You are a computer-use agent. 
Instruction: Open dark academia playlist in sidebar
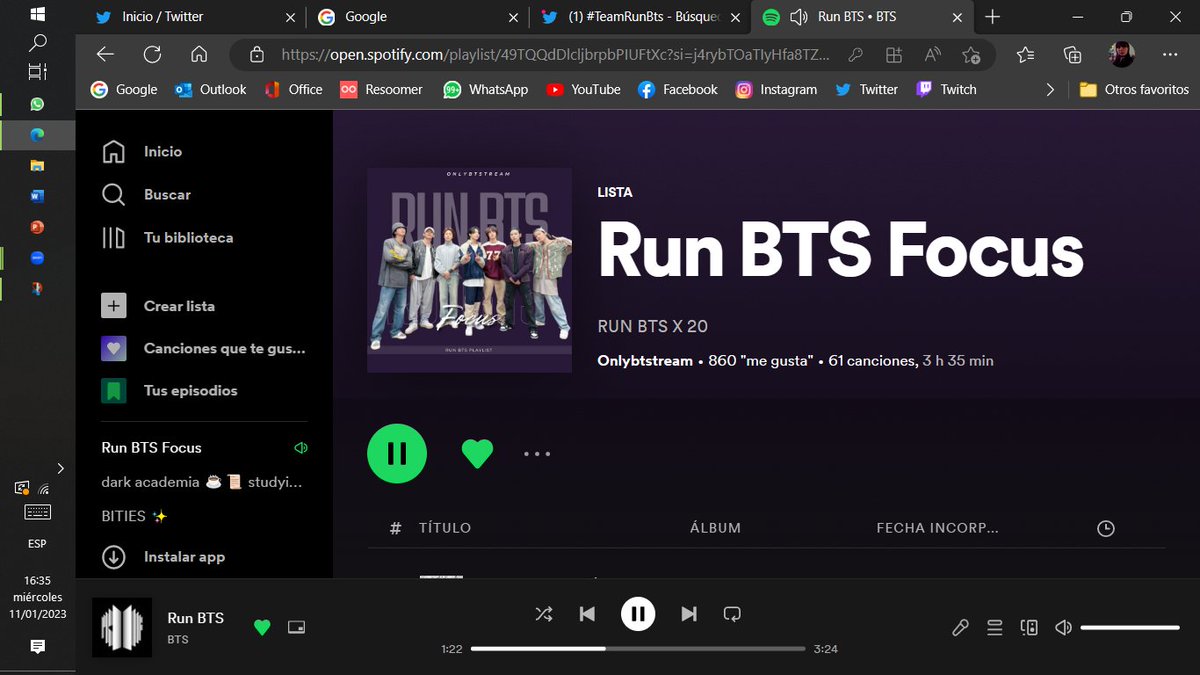tap(201, 482)
